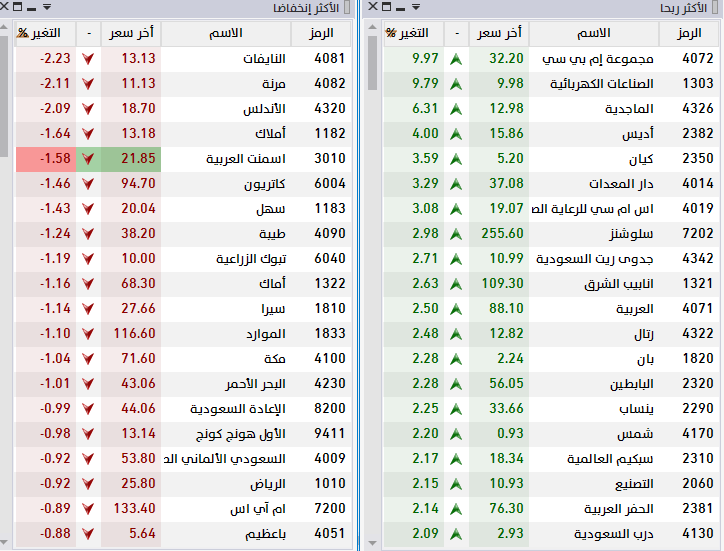The image size is (724, 551).
Task: Sort losers by التغير % column header
Action: [45, 33]
